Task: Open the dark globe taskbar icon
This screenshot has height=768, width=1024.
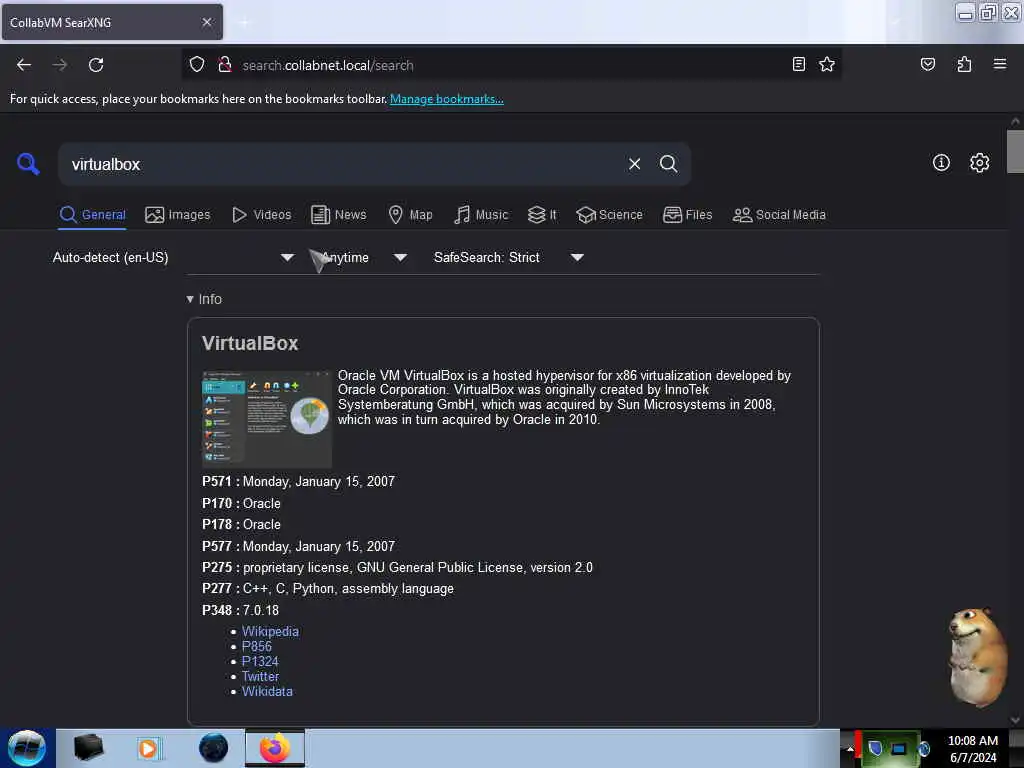Action: point(213,748)
